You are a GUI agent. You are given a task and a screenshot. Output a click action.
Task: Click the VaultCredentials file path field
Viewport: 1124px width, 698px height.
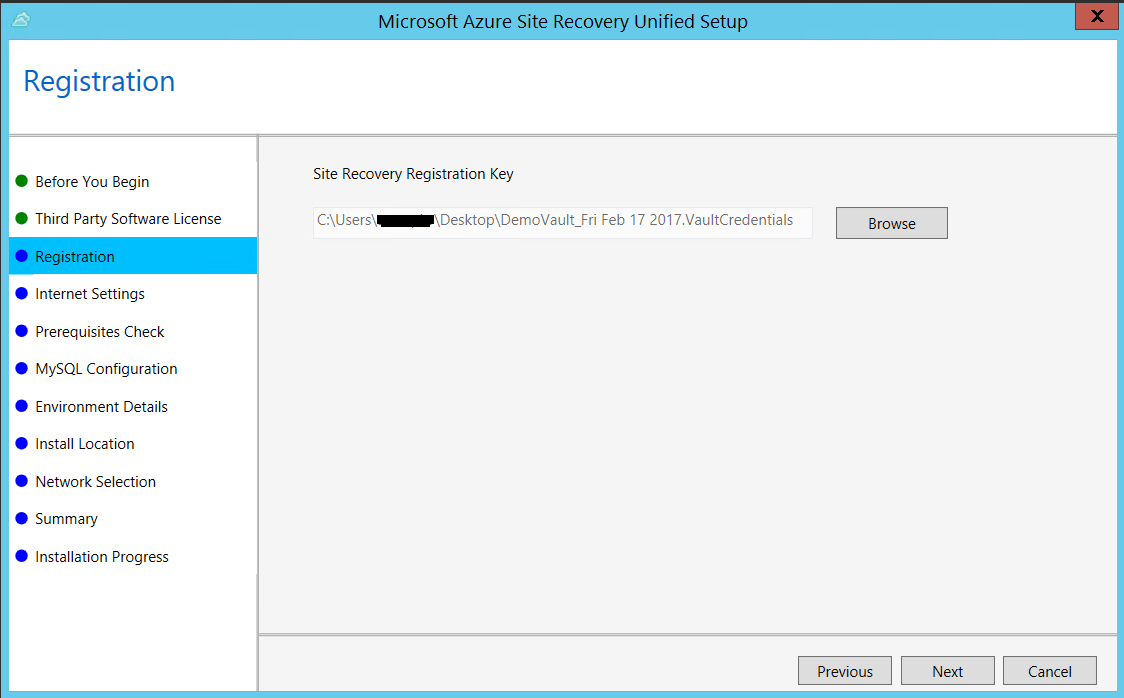[561, 222]
